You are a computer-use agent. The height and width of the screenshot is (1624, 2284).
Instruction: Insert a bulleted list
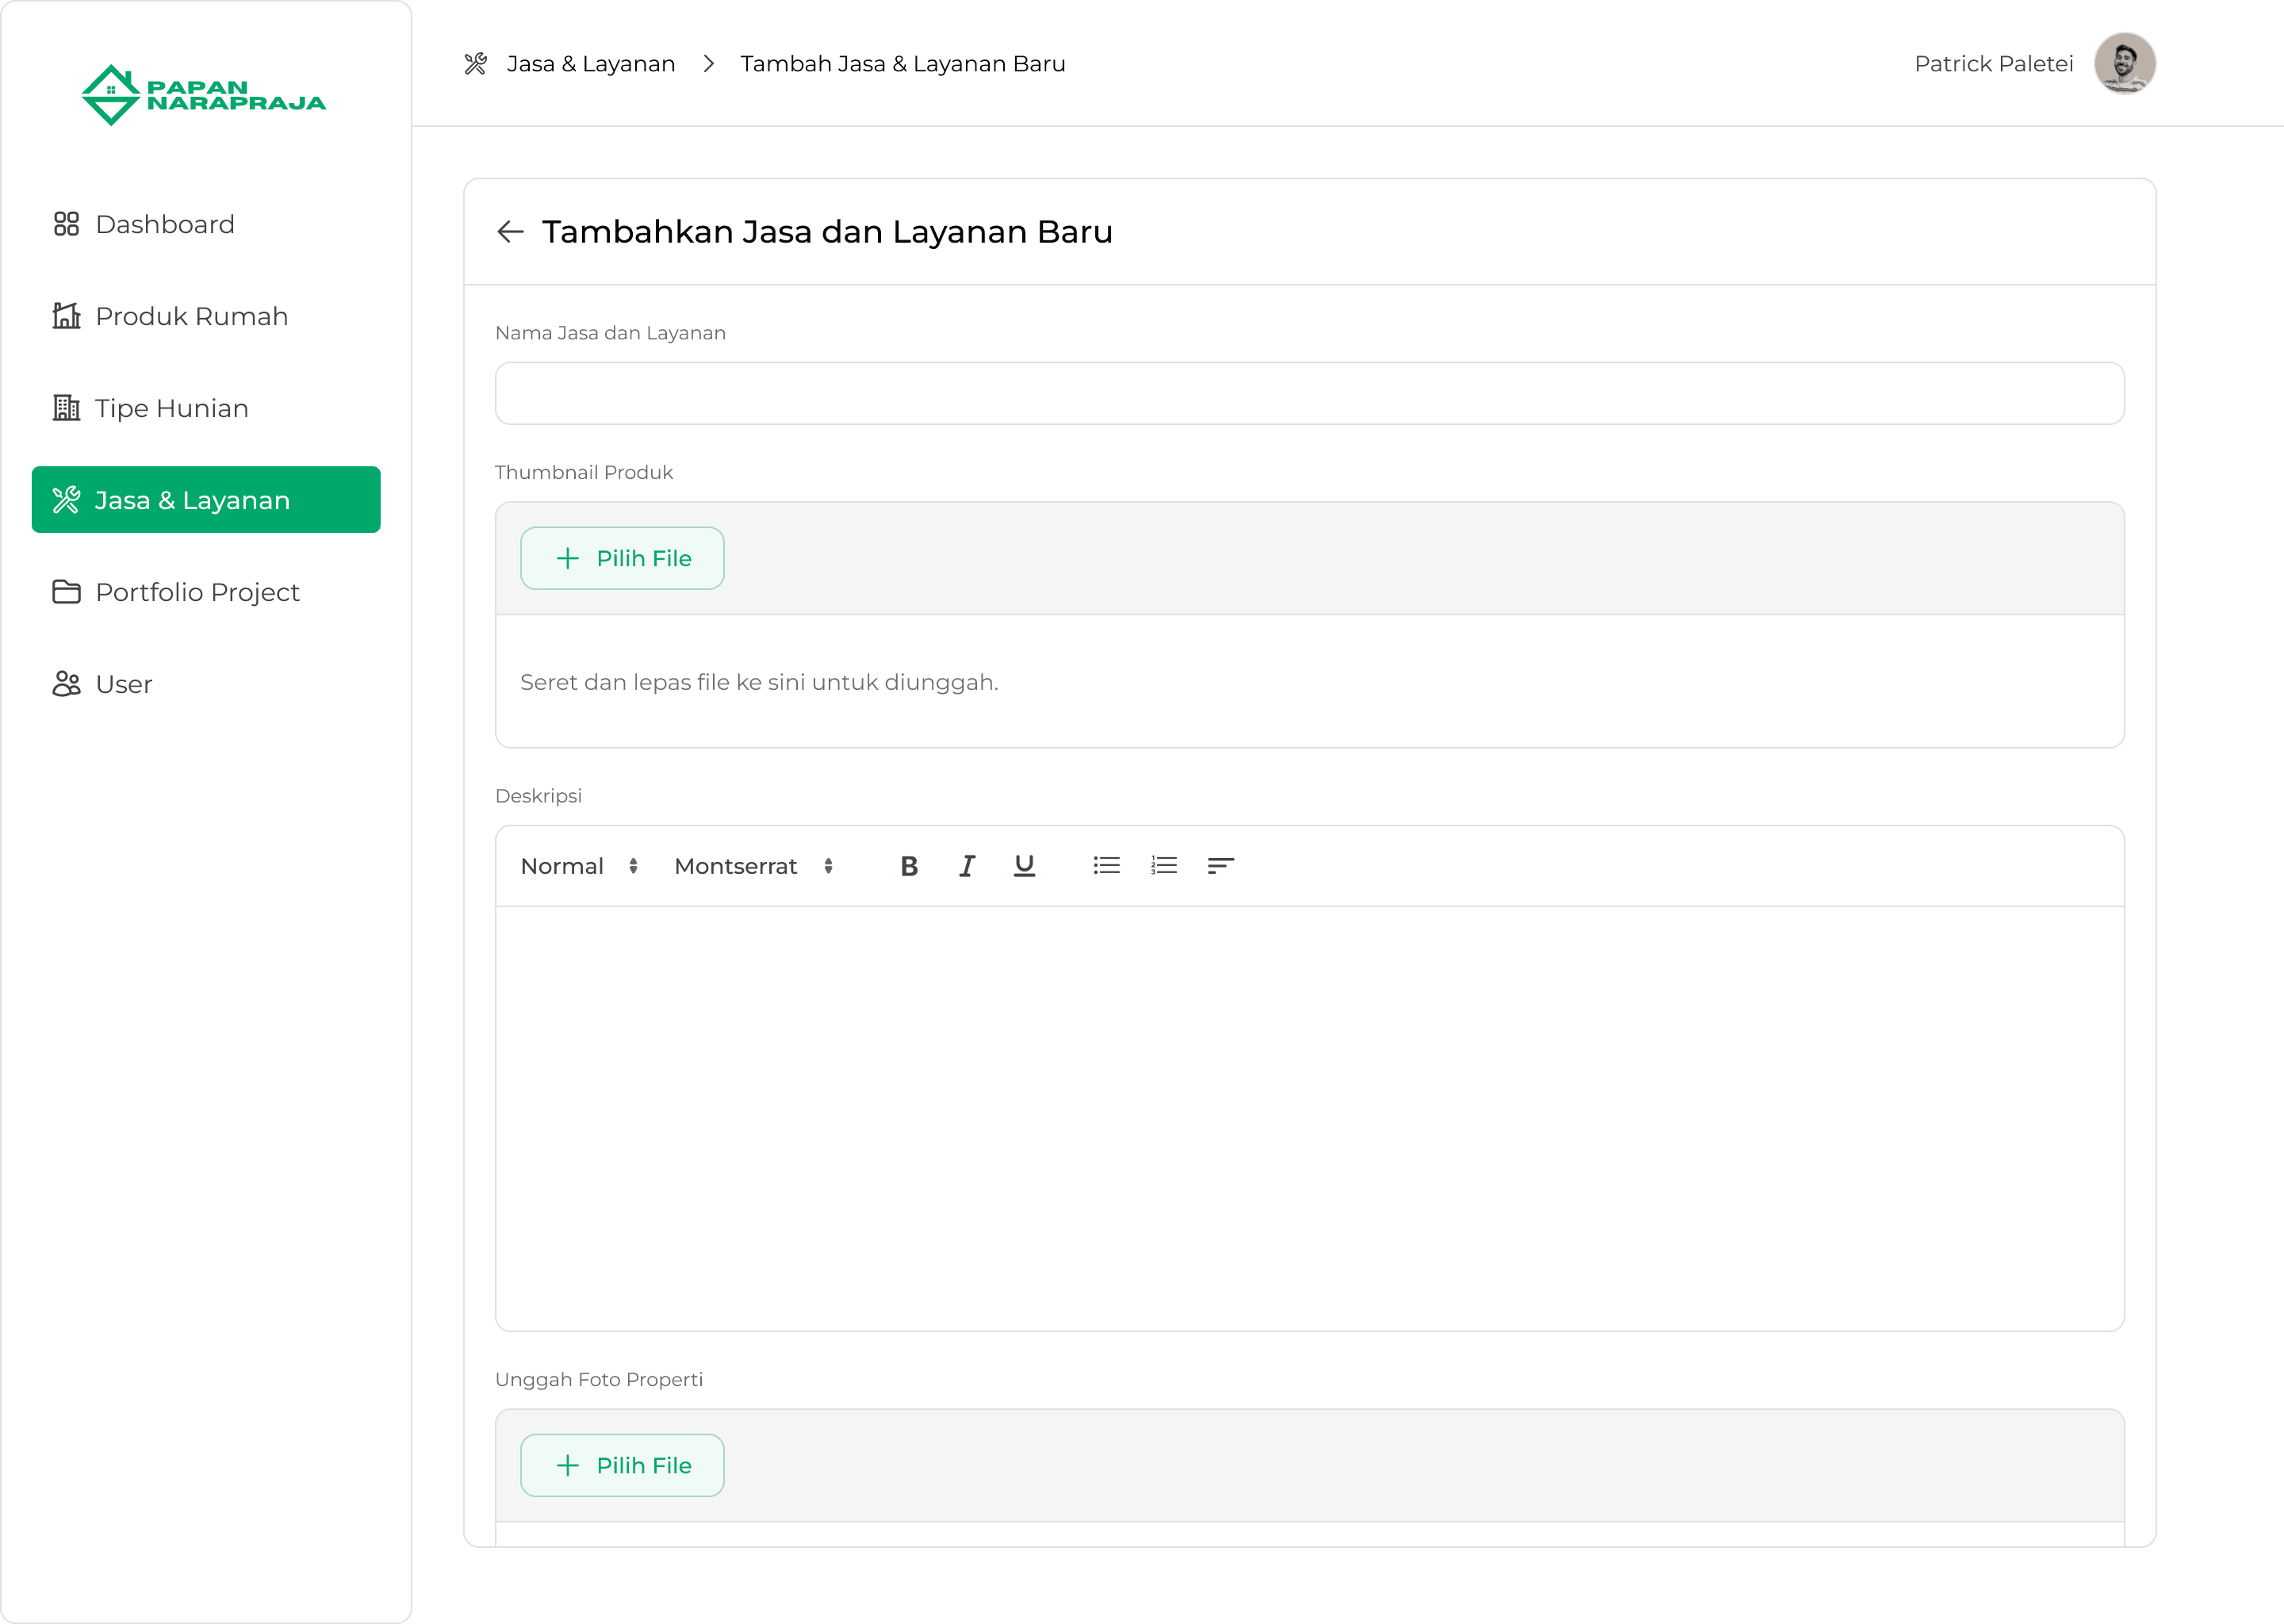[1106, 866]
